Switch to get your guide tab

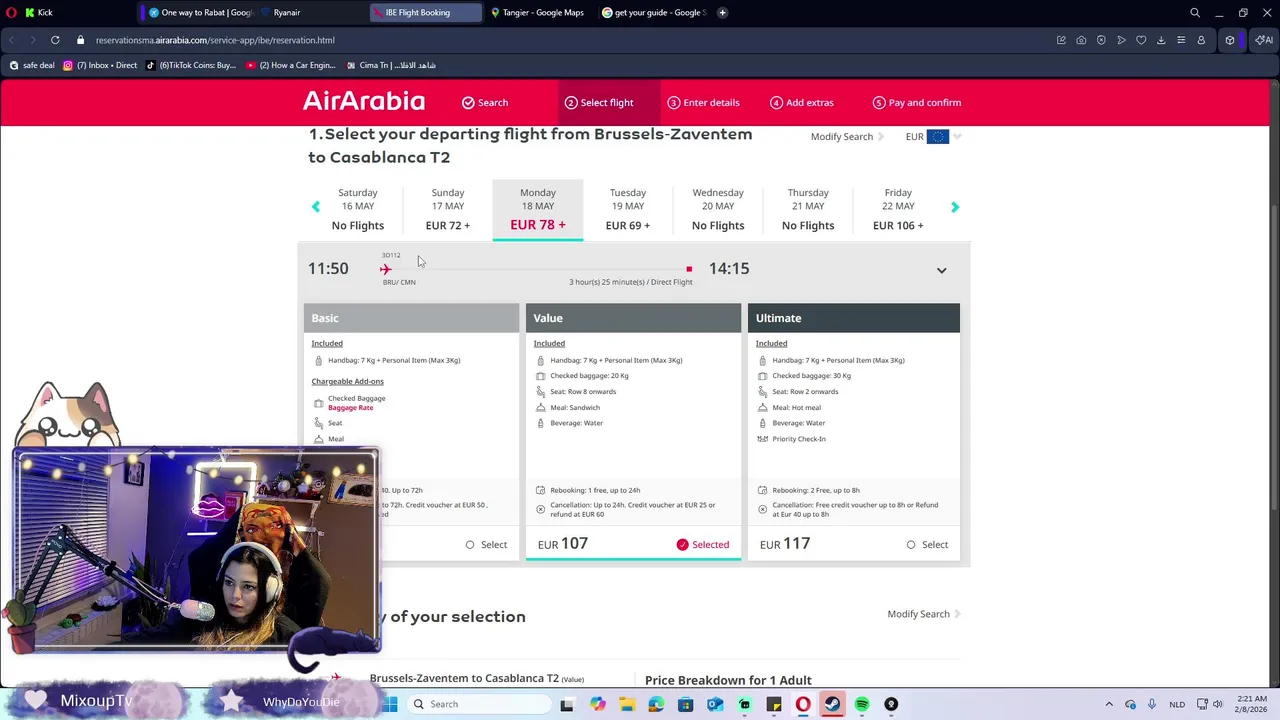(653, 12)
